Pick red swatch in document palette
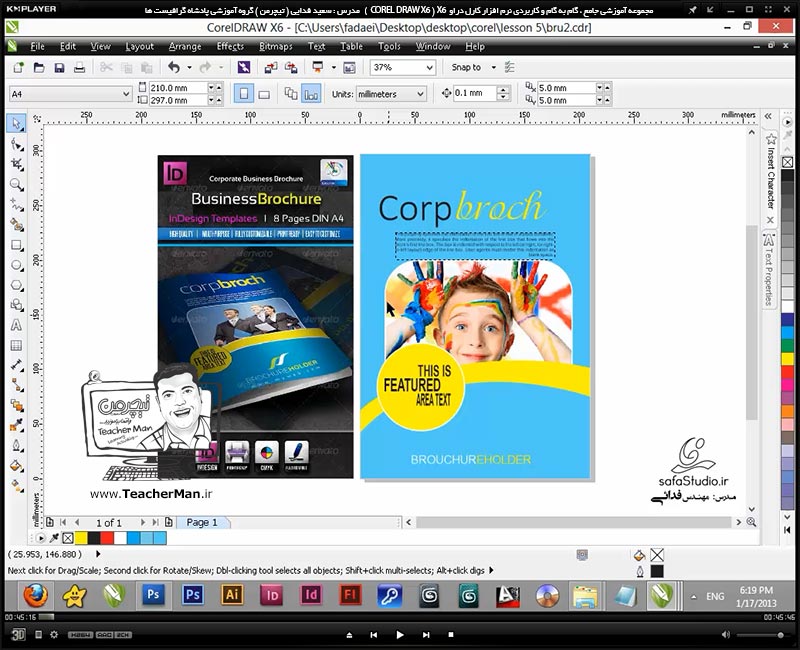The height and width of the screenshot is (650, 800). (x=107, y=538)
